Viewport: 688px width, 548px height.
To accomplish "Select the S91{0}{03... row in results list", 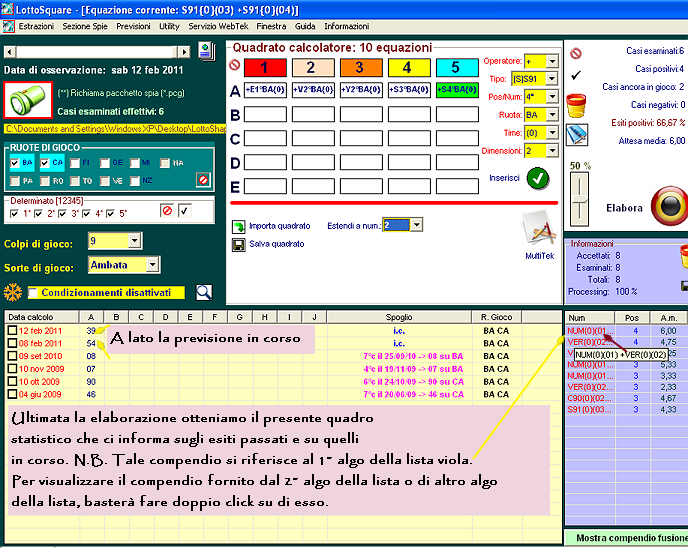I will pos(626,410).
